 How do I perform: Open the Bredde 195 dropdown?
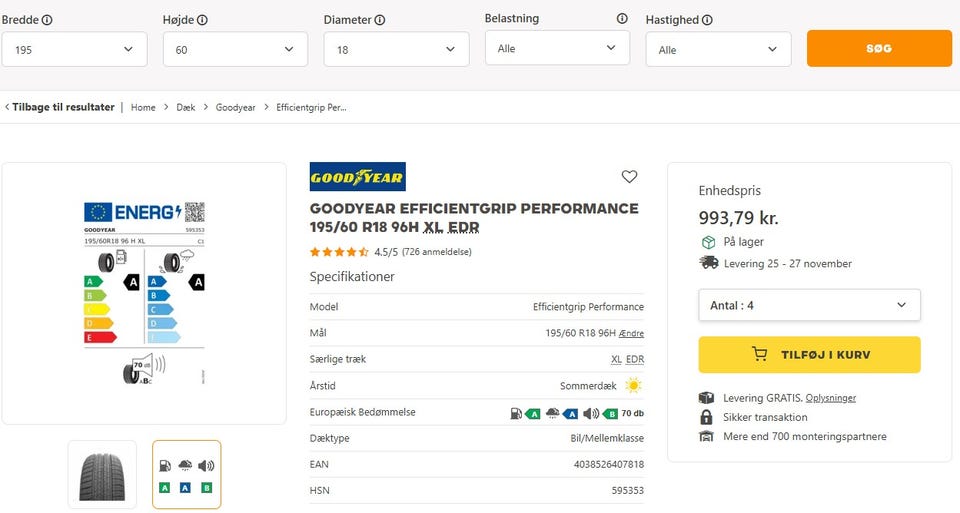click(74, 50)
